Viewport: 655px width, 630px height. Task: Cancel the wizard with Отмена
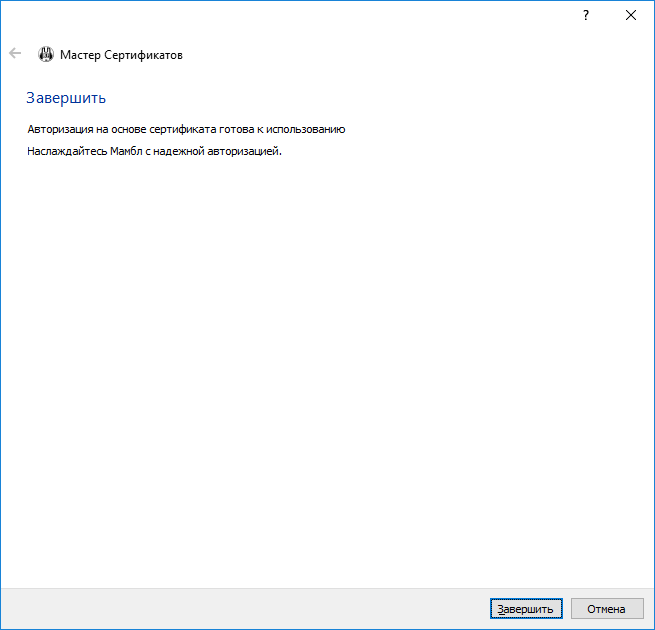click(606, 609)
